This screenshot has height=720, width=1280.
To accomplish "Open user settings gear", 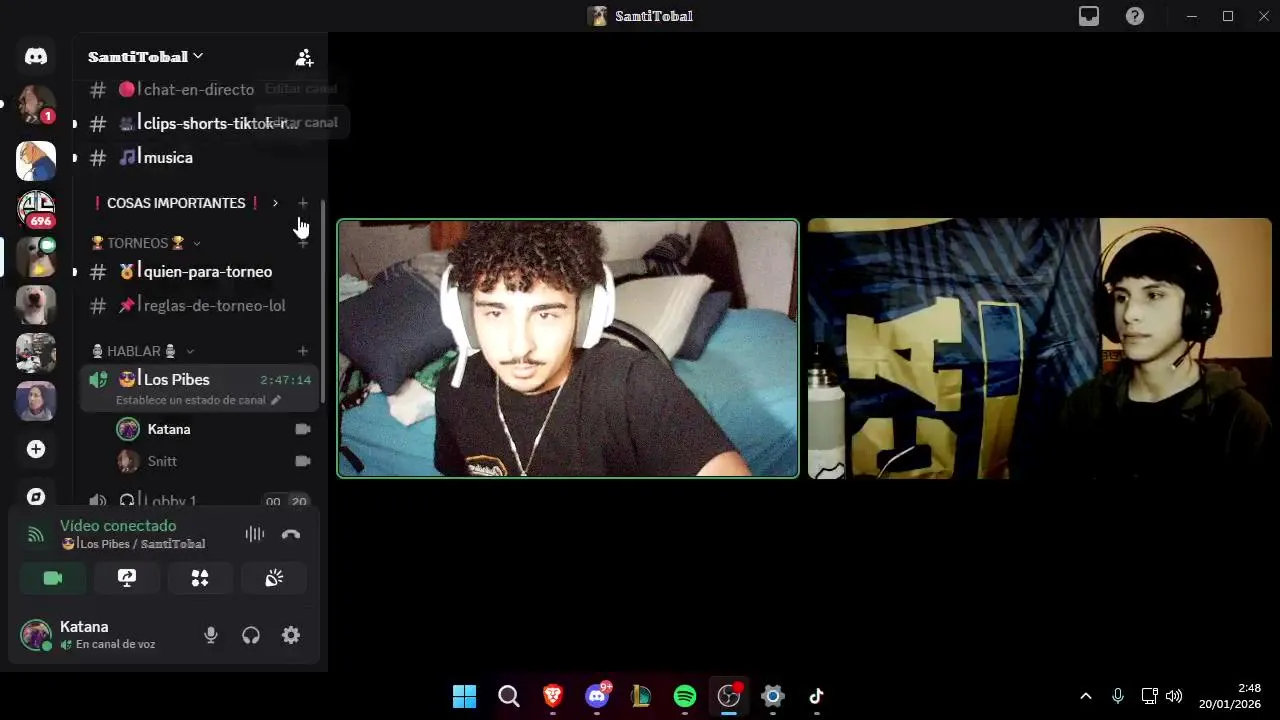I will (x=291, y=635).
